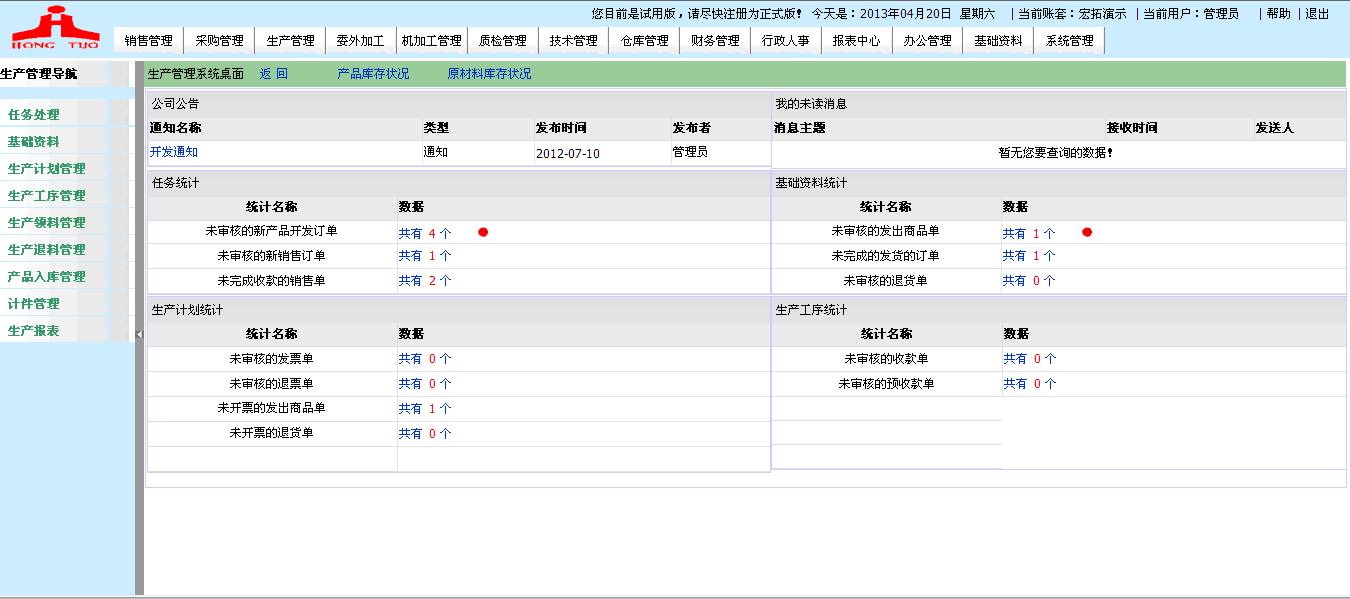Click the 返回 link
This screenshot has width=1350, height=599.
273,74
